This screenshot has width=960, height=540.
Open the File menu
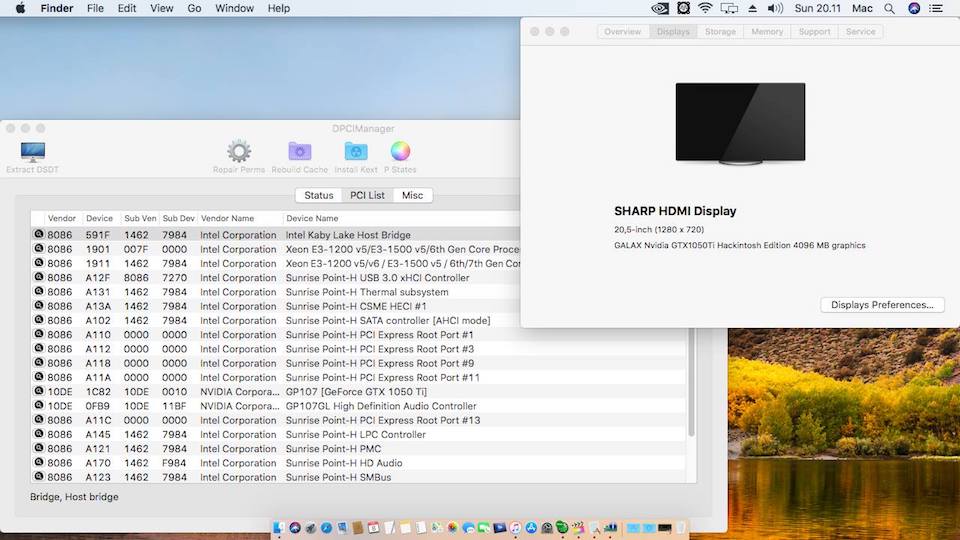95,8
